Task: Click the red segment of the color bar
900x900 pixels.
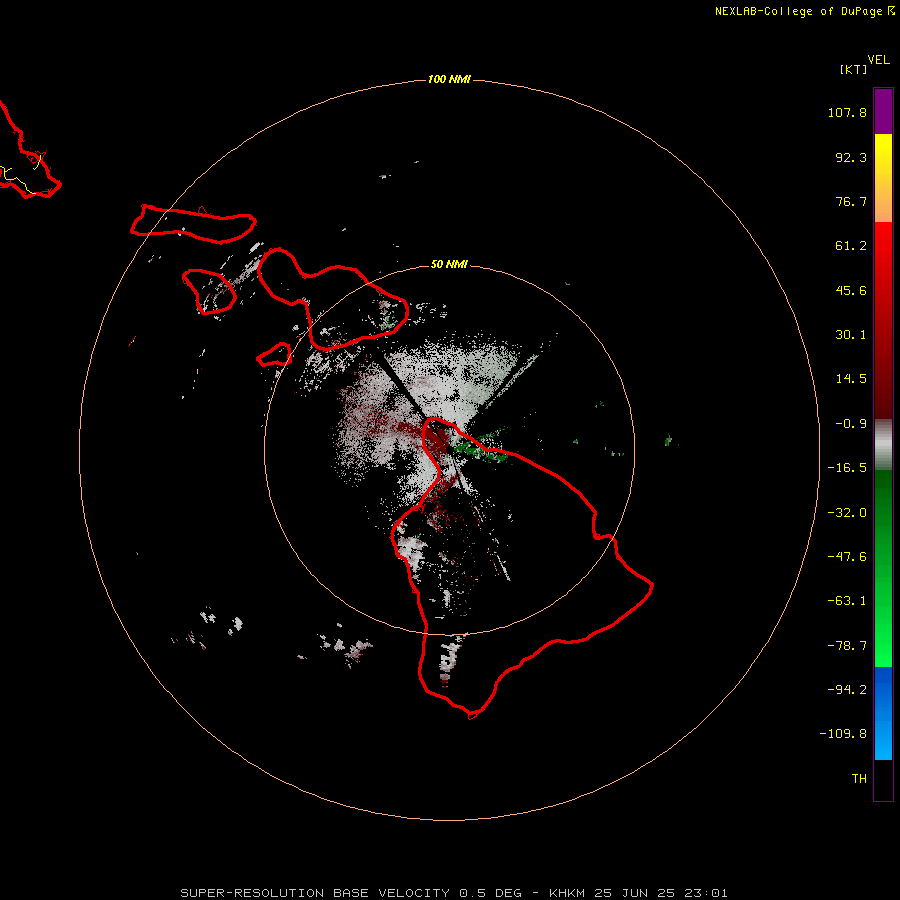Action: point(883,320)
